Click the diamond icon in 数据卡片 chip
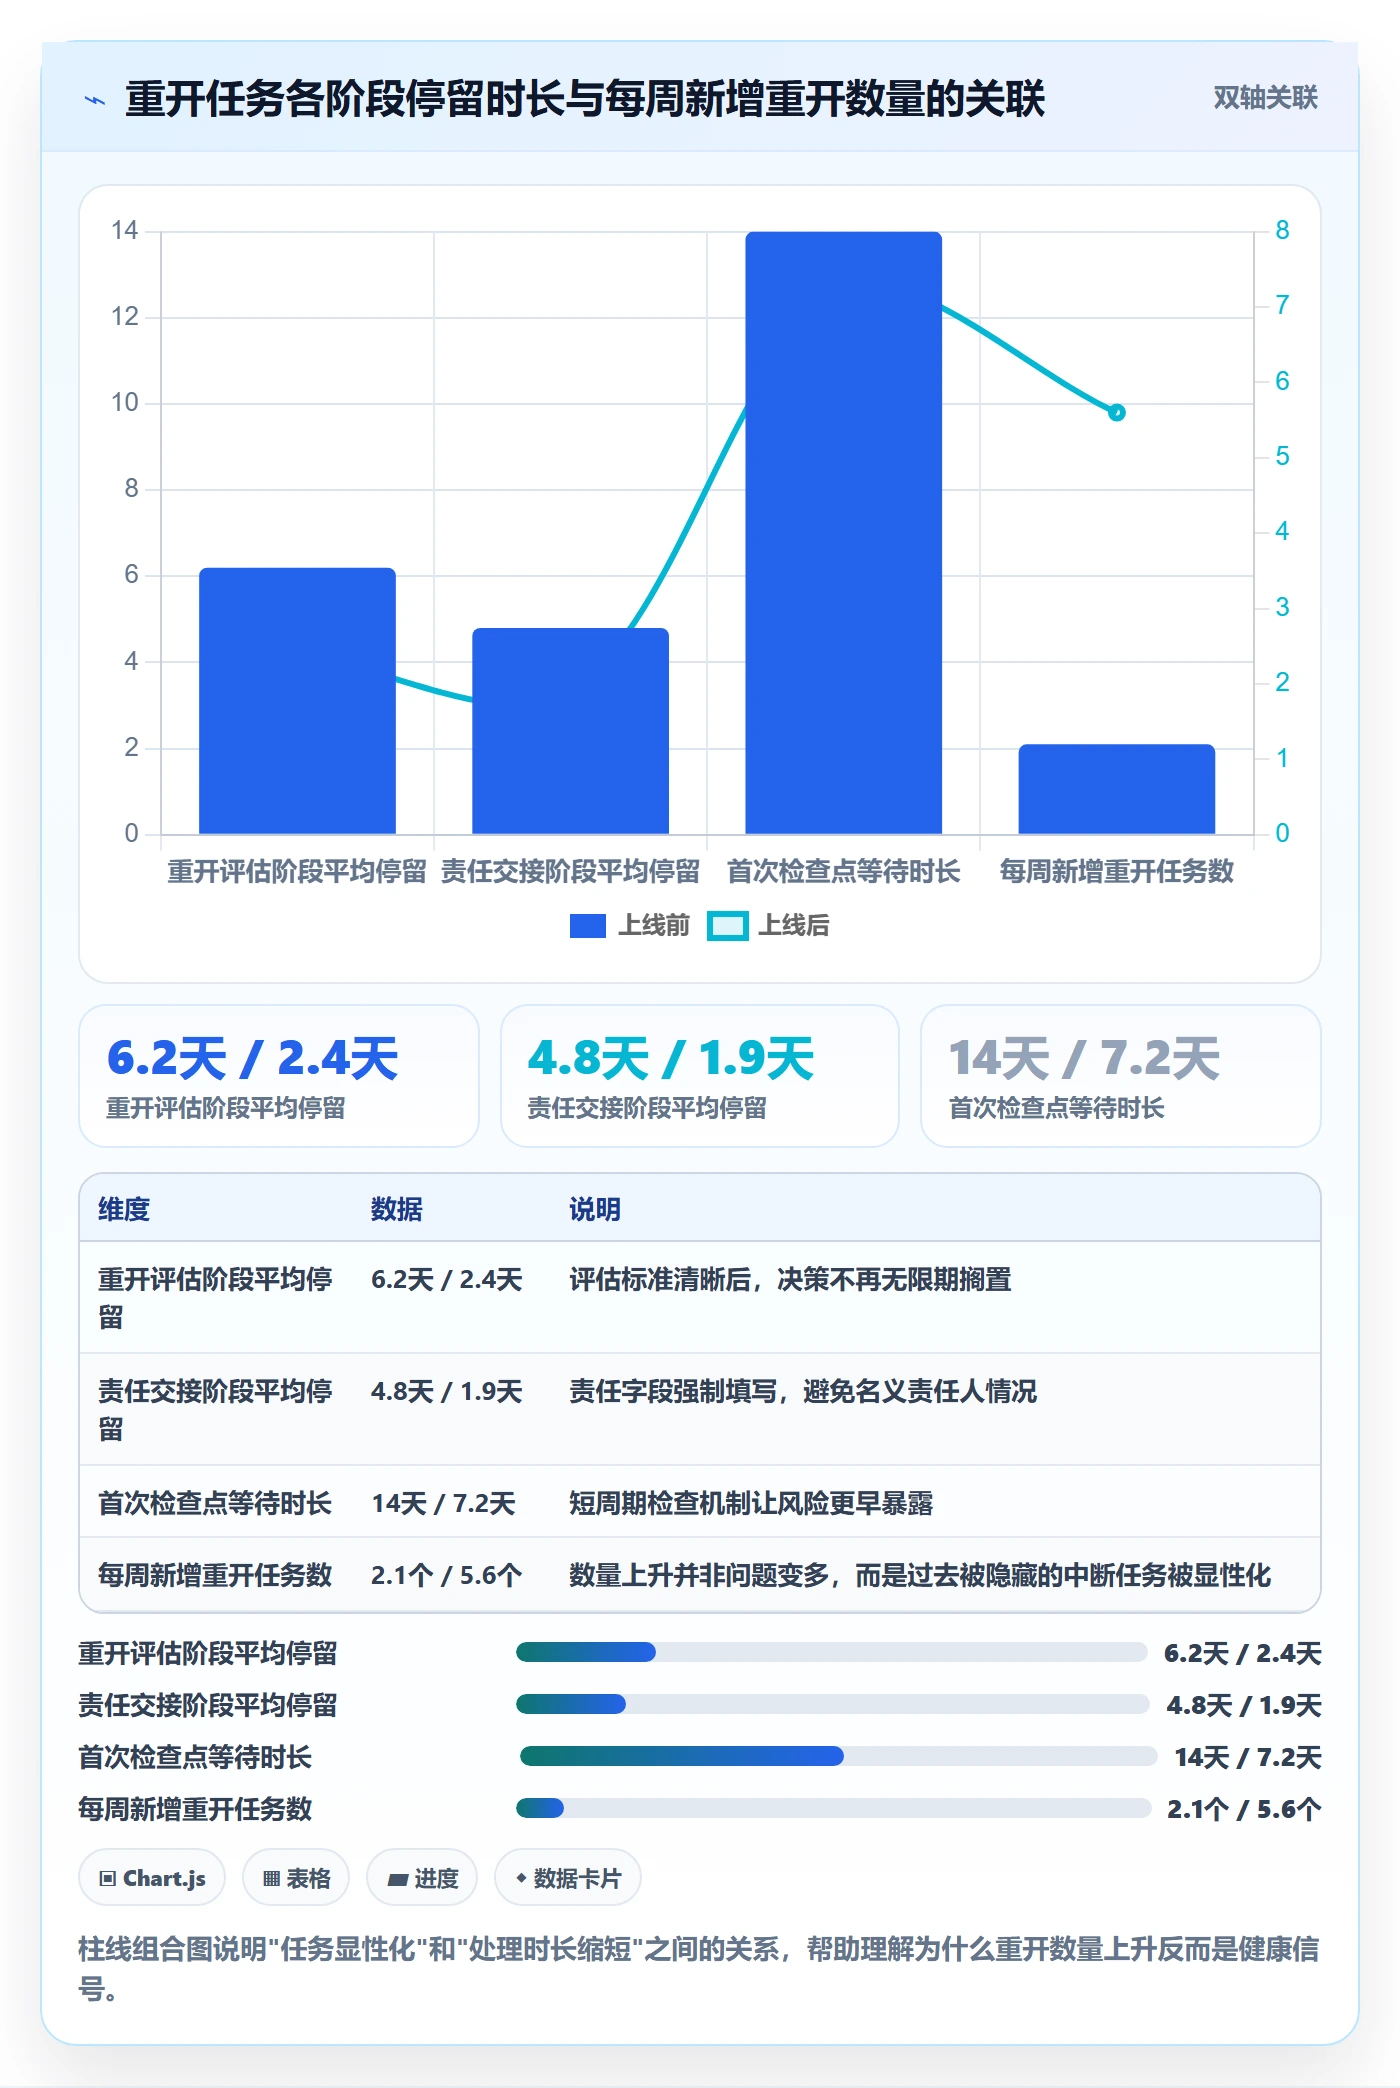Viewport: 1400px width, 2088px height. (x=521, y=1879)
